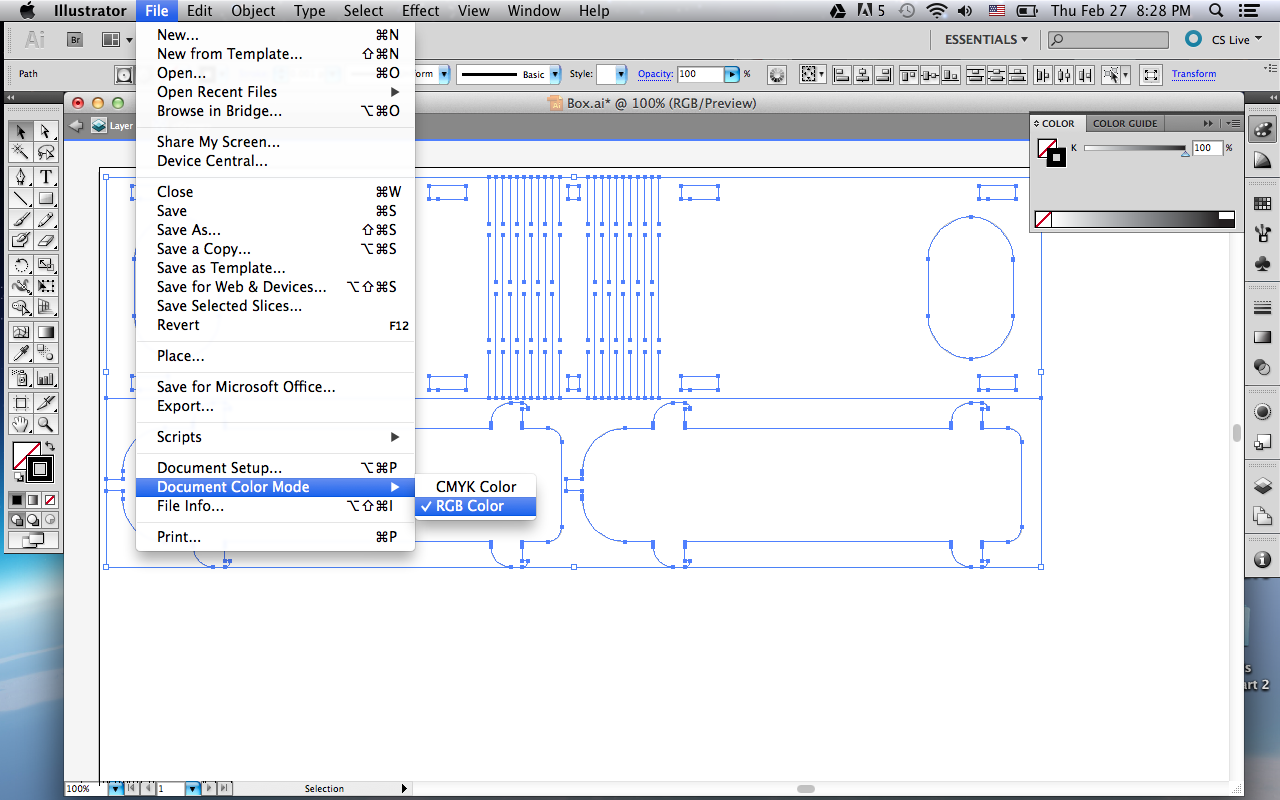Viewport: 1280px width, 800px height.
Task: Click the Transform link
Action: click(1194, 75)
